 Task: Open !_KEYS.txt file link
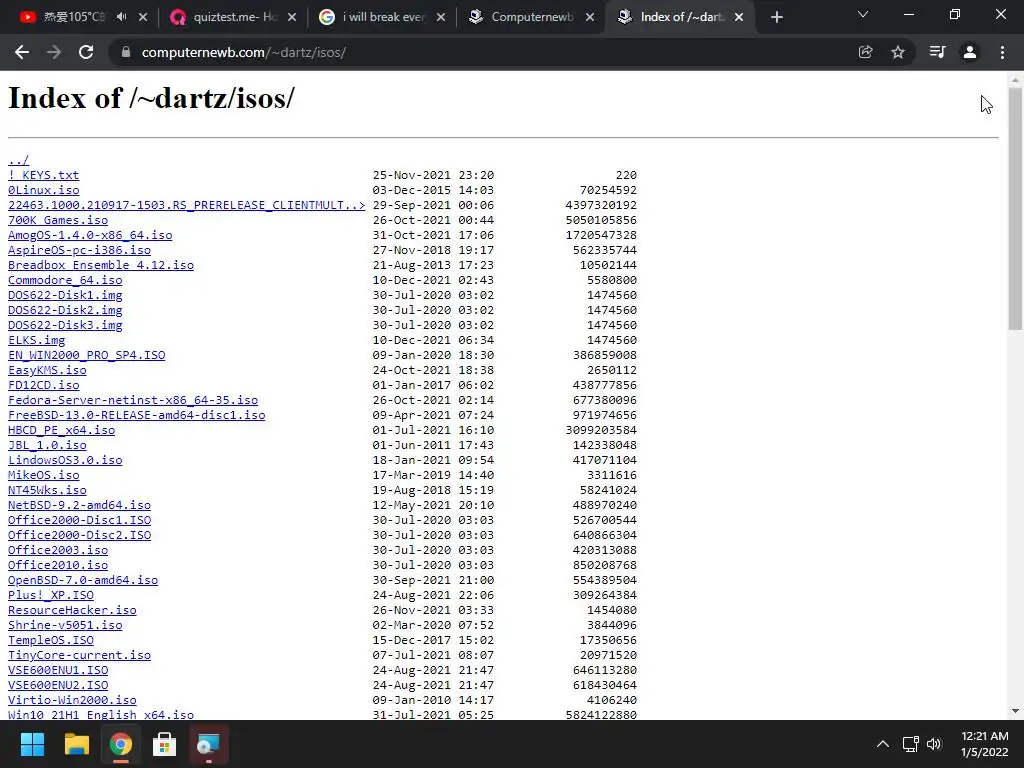[x=44, y=175]
